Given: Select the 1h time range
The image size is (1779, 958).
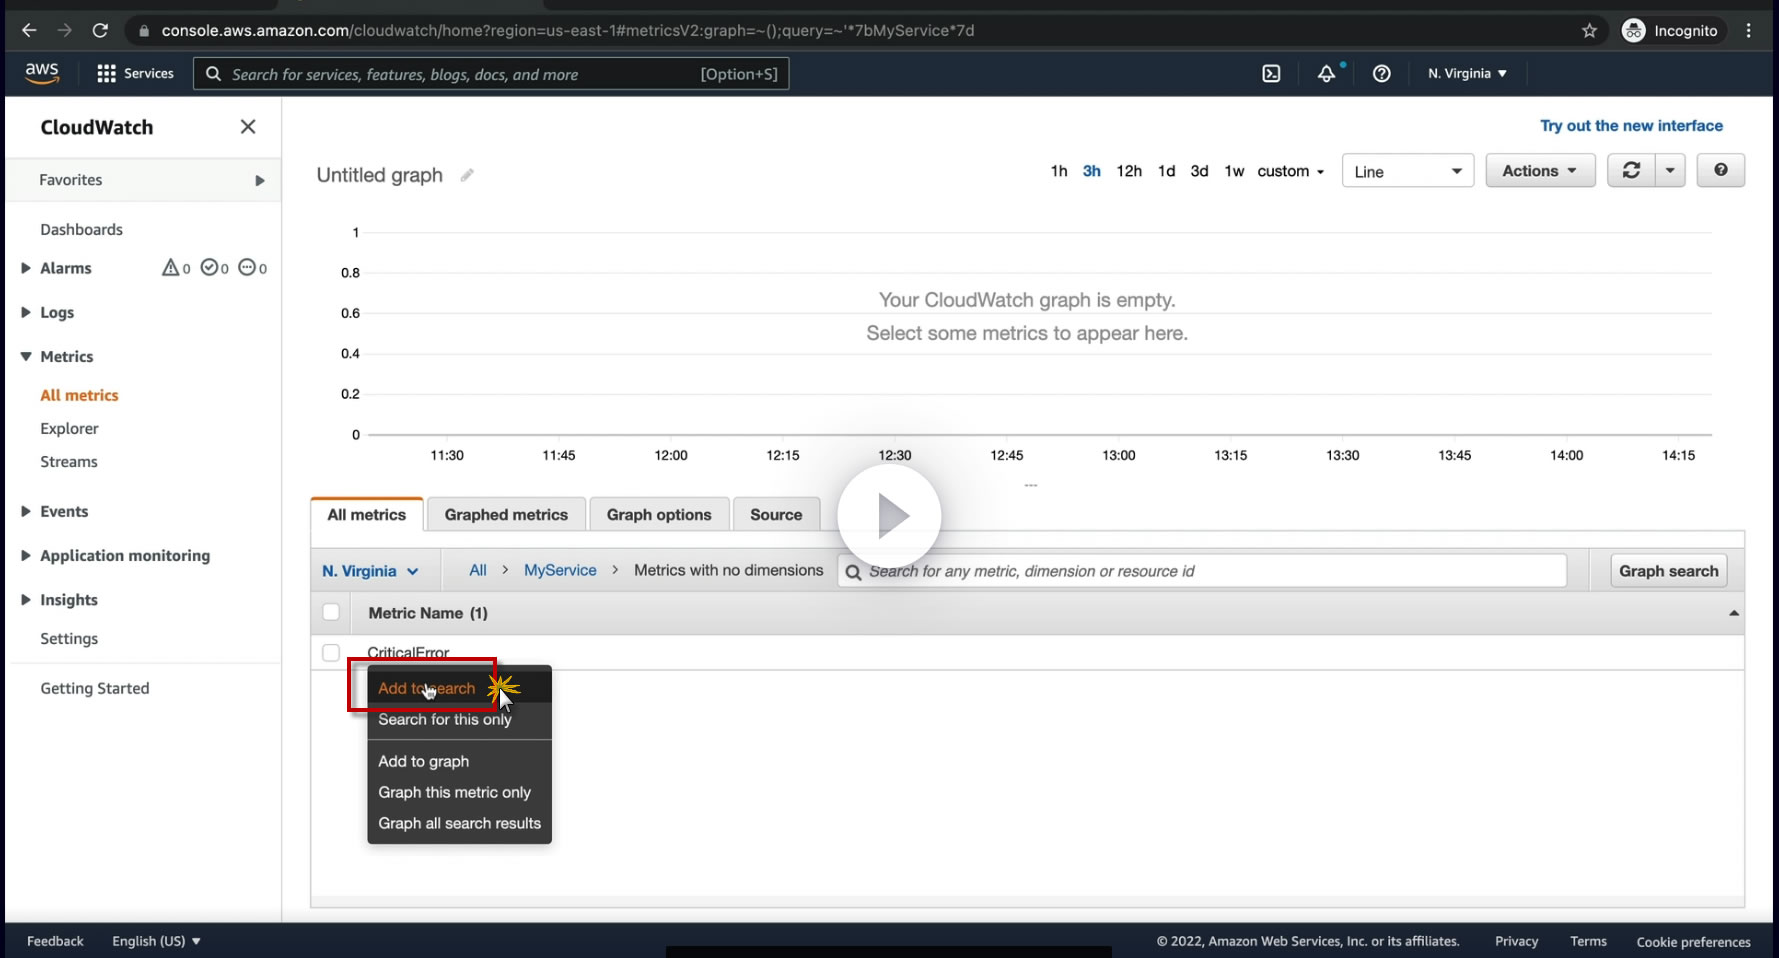Looking at the screenshot, I should (x=1059, y=171).
